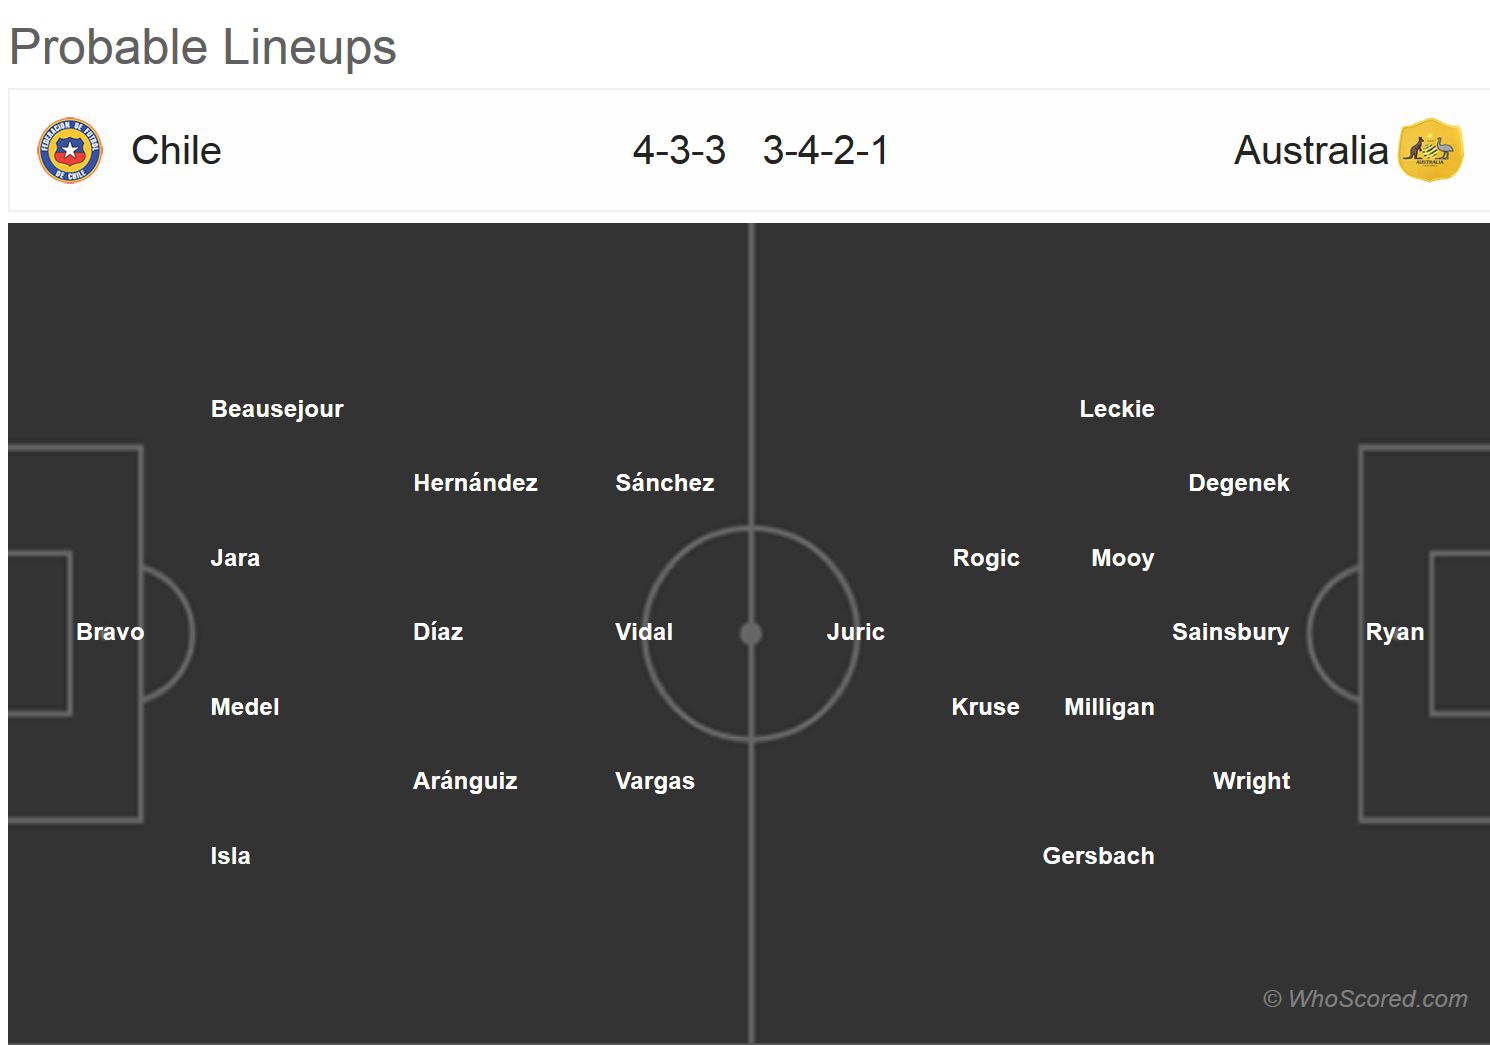Select Australia's goalkeeper Ryan
This screenshot has height=1045, width=1490.
[1395, 632]
